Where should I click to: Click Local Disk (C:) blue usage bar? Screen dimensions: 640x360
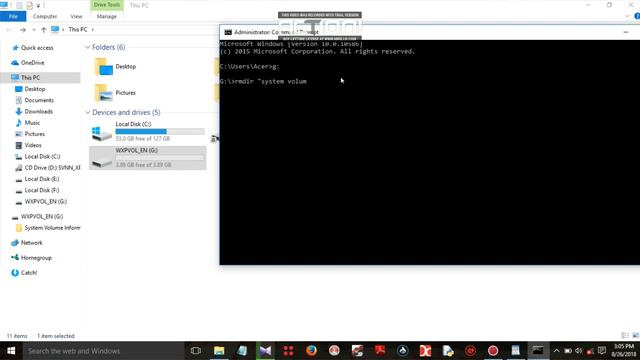tap(160, 131)
